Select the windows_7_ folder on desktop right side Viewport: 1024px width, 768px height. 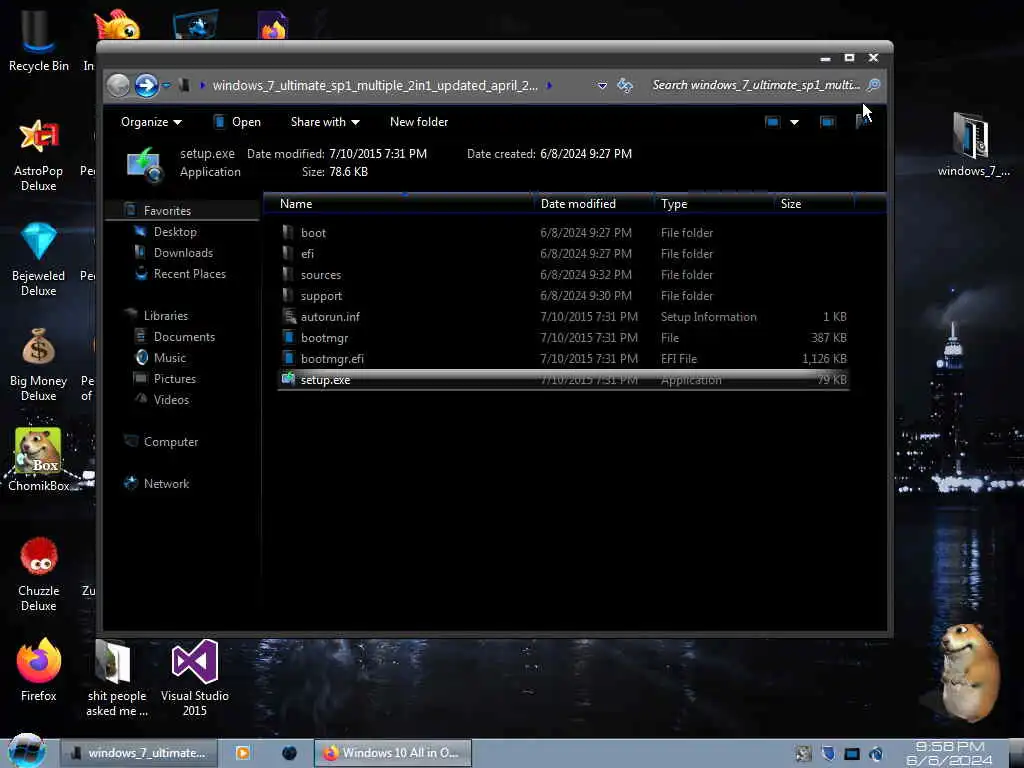click(x=973, y=144)
